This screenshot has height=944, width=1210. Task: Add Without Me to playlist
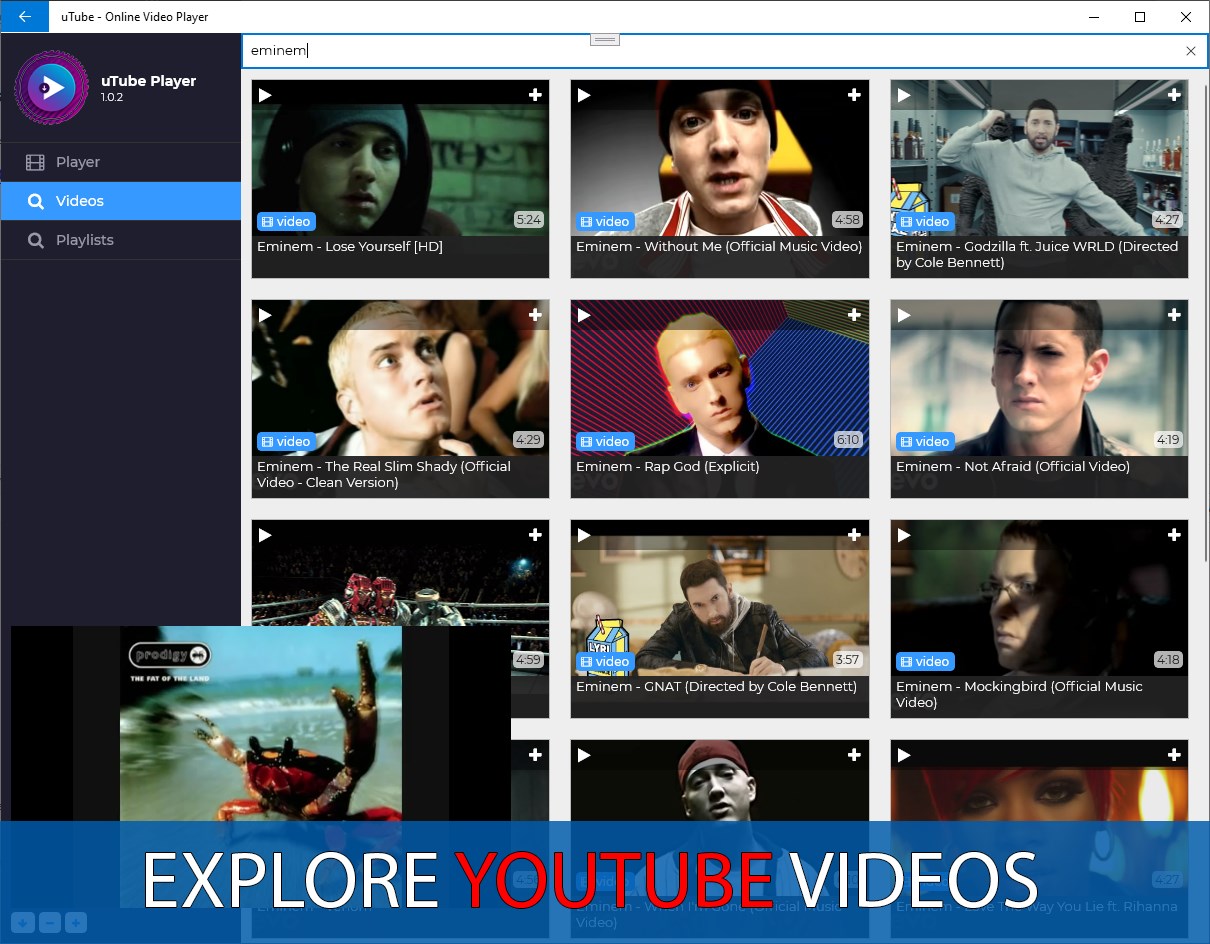(854, 95)
